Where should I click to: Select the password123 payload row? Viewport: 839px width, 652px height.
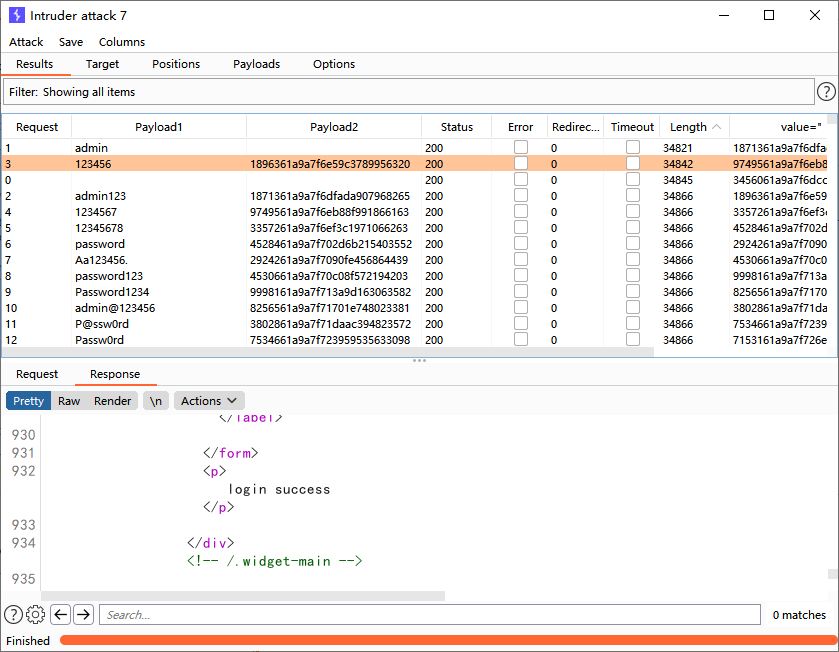(415, 276)
